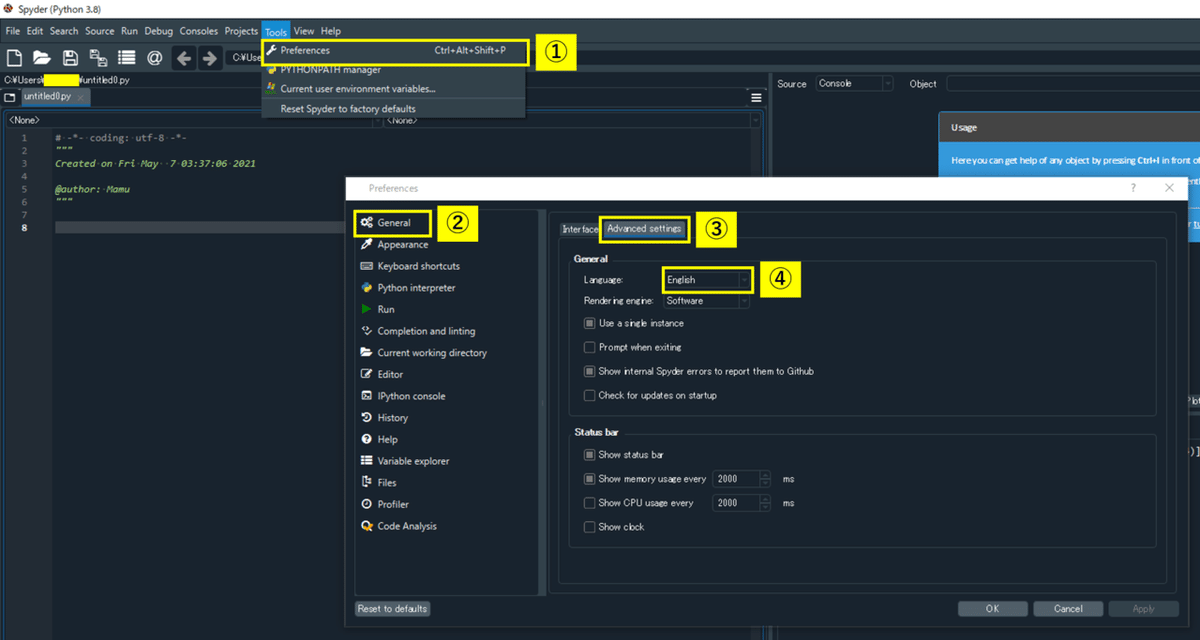This screenshot has width=1200, height=640.
Task: Toggle Show status bar checkbox
Action: point(589,455)
